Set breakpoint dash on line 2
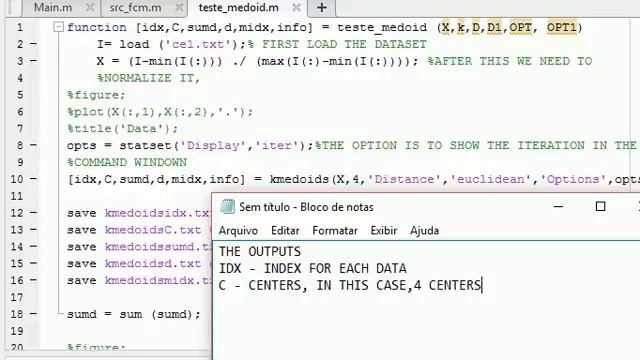Image resolution: width=640 pixels, height=360 pixels. pyautogui.click(x=33, y=44)
